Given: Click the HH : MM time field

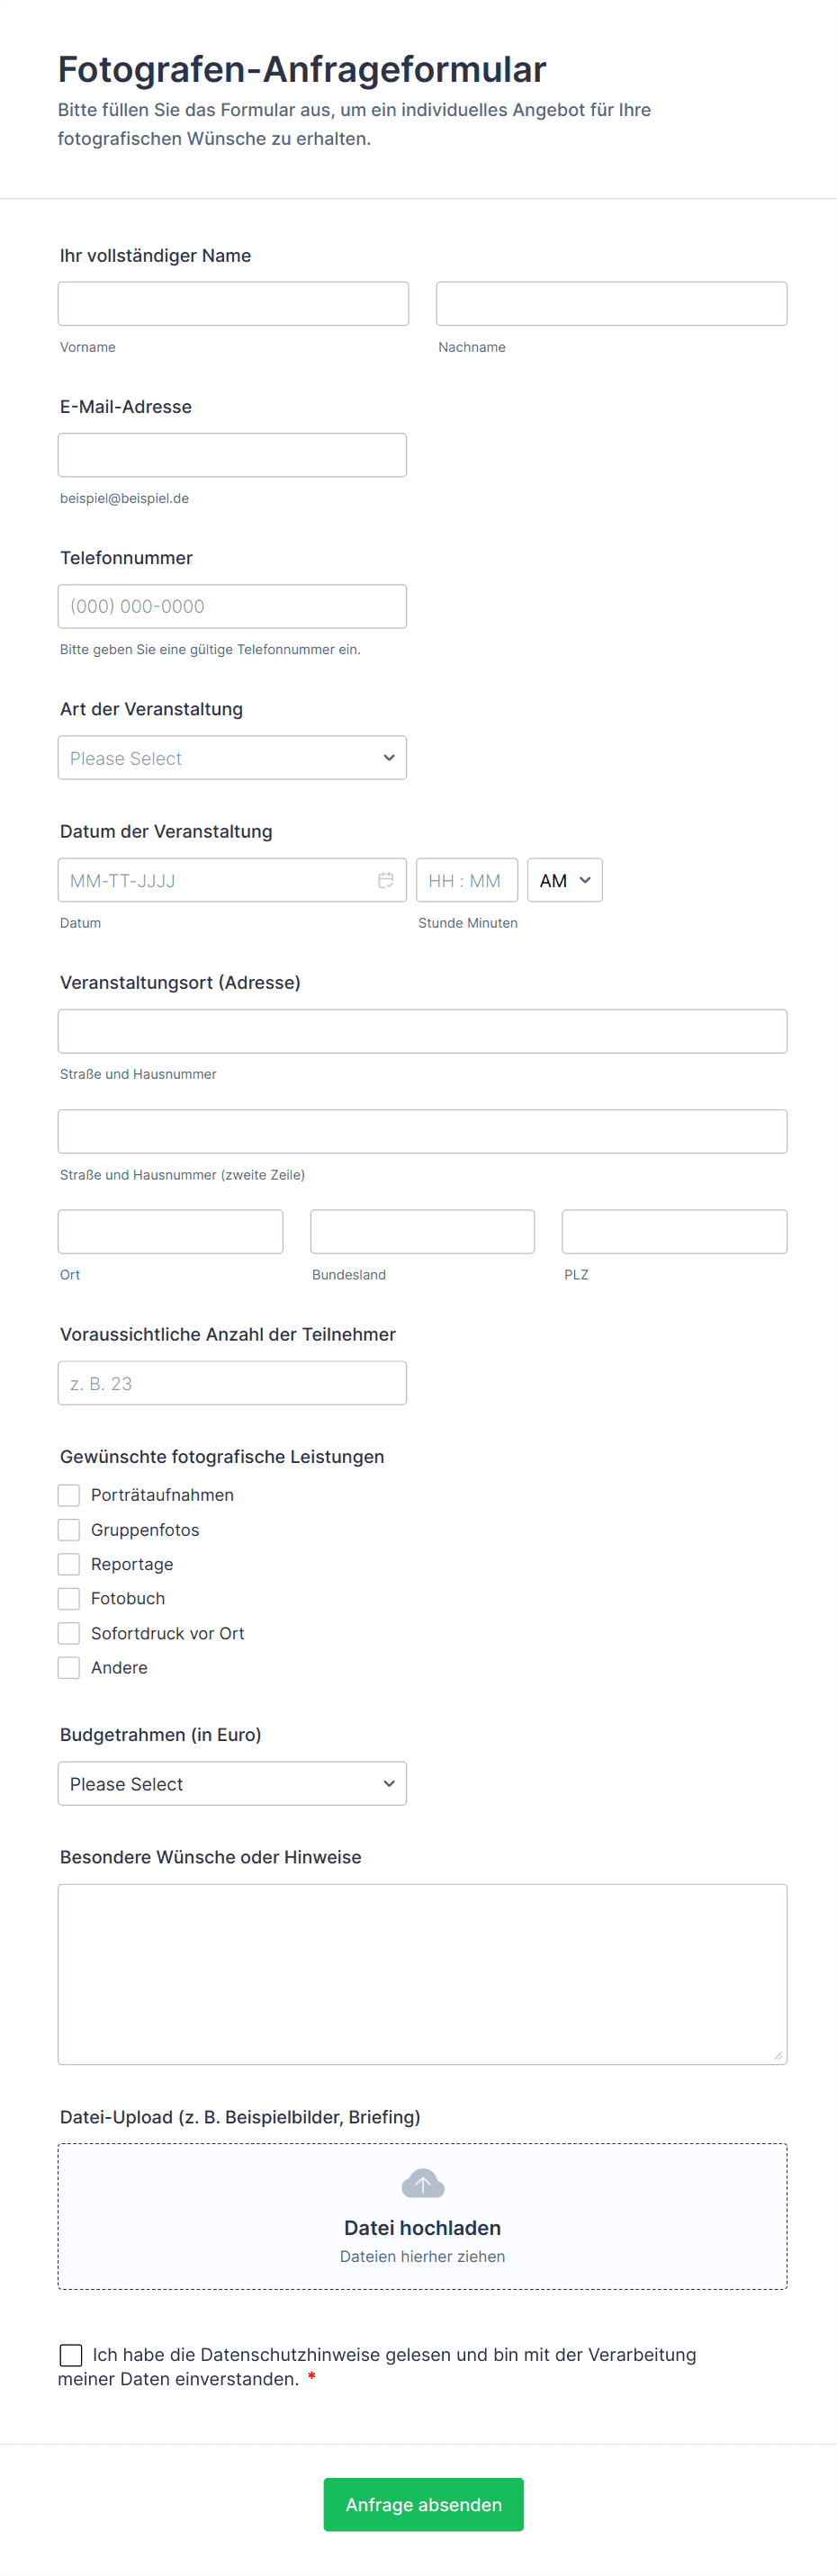Looking at the screenshot, I should click(466, 880).
